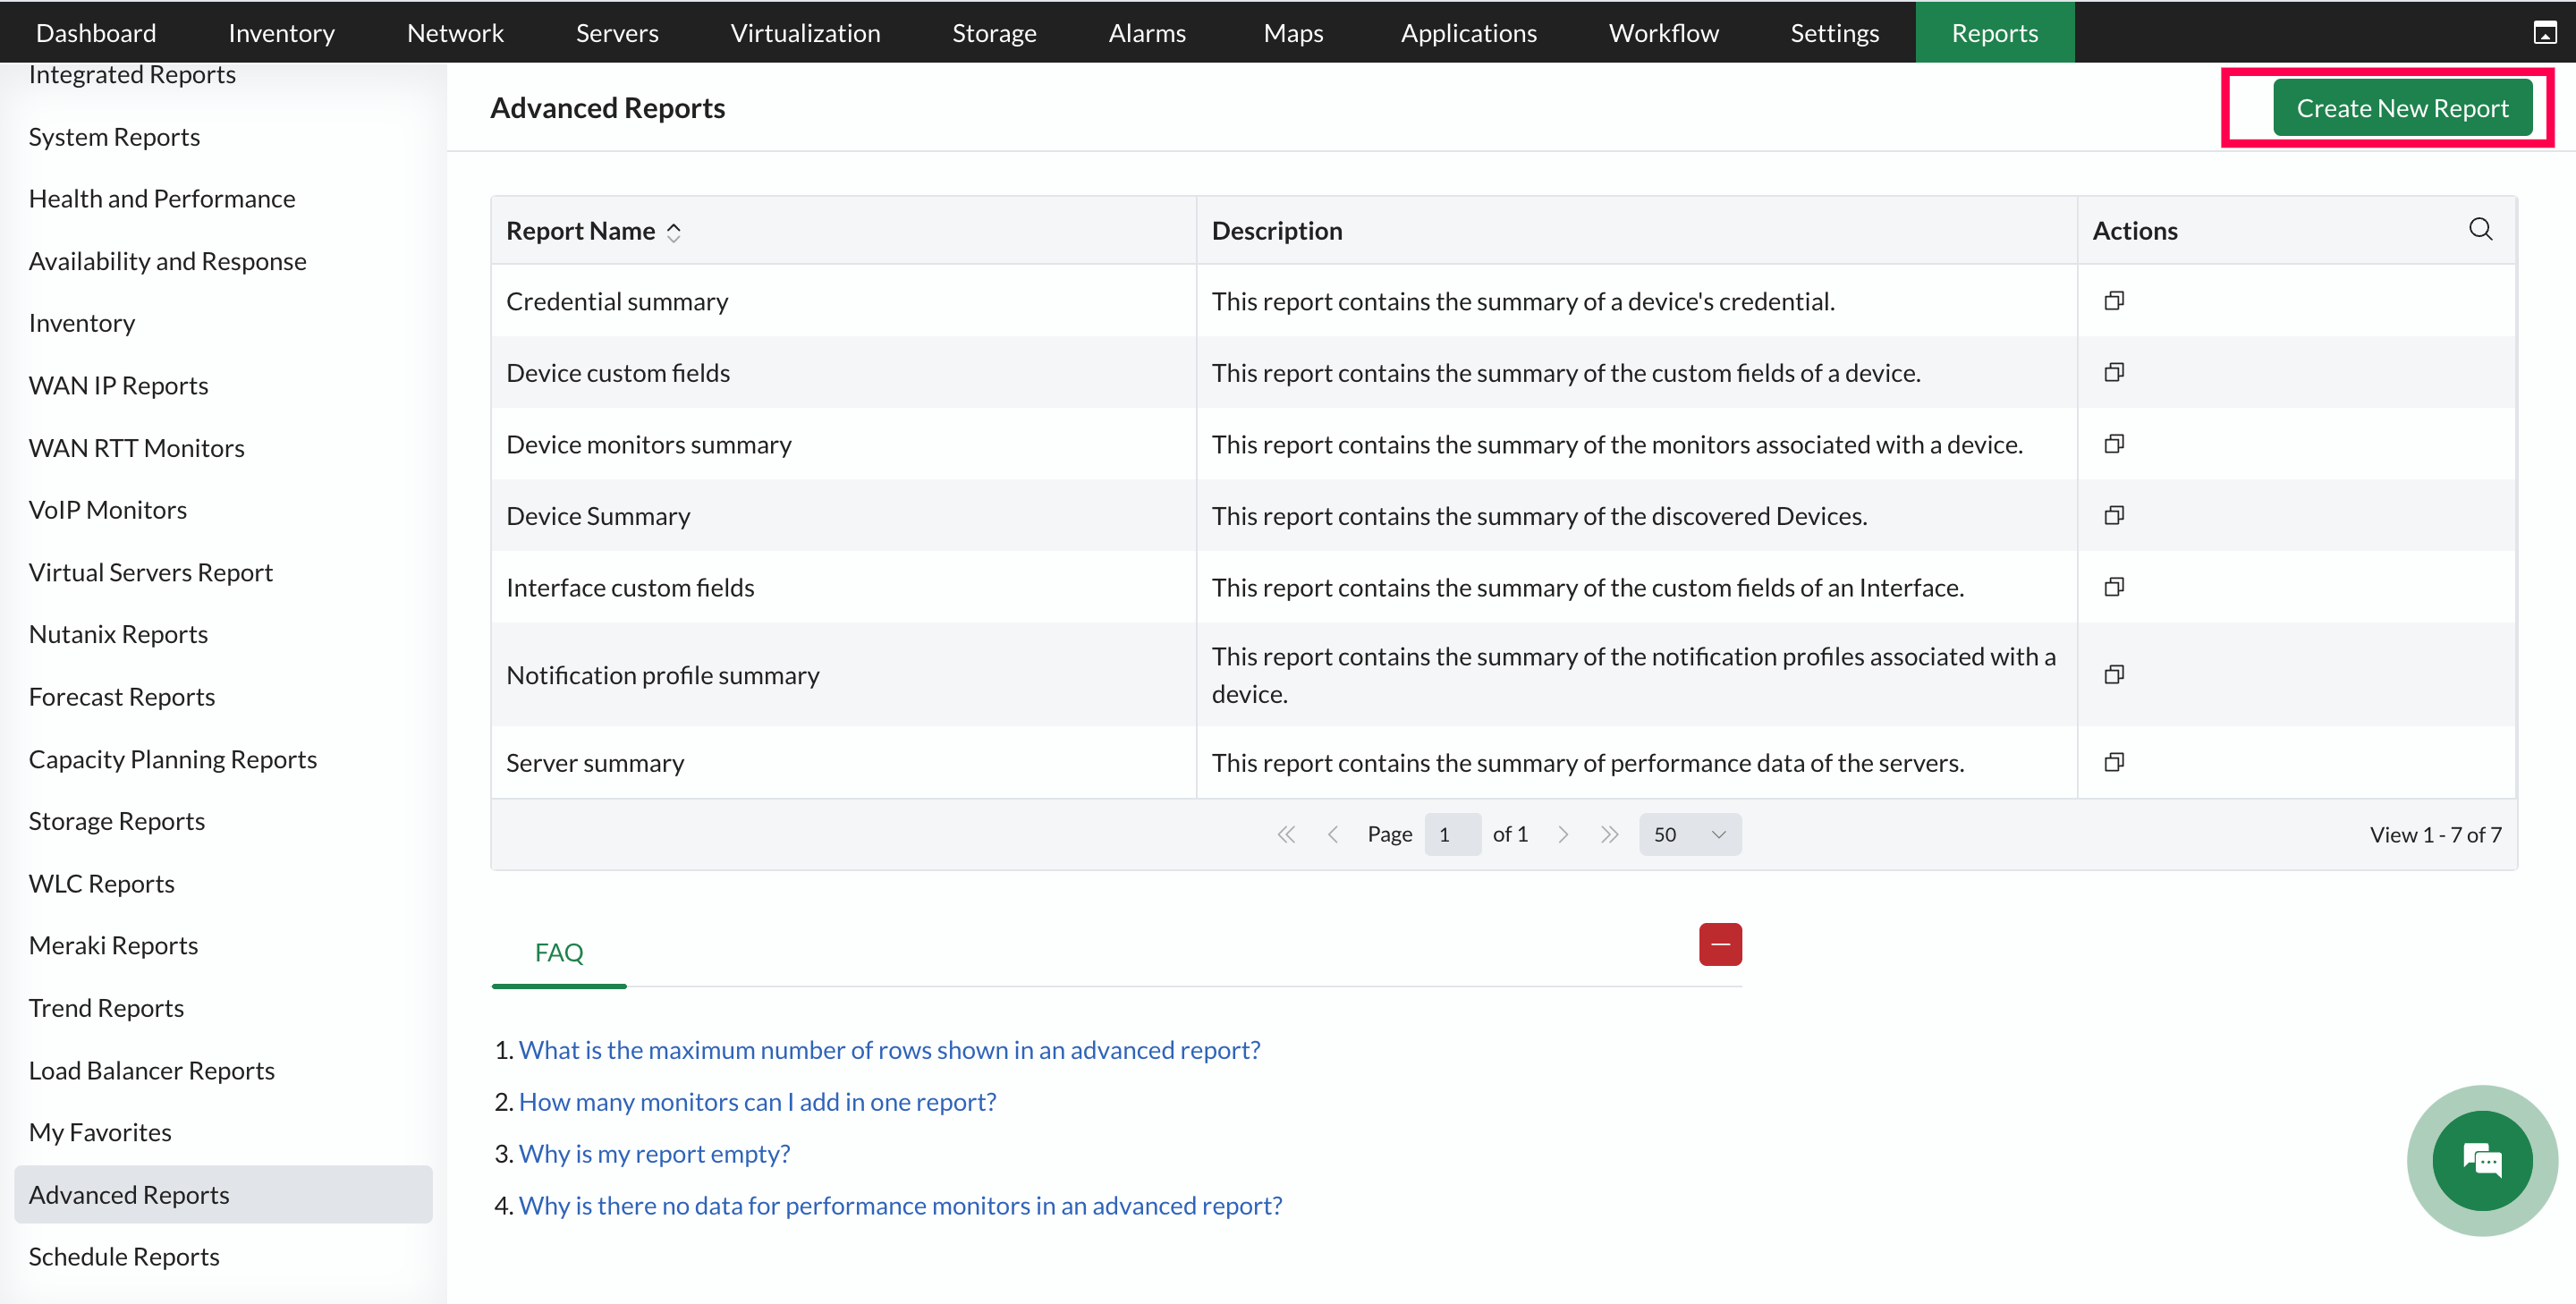
Task: Click the top-right window toggle icon
Action: [2545, 33]
